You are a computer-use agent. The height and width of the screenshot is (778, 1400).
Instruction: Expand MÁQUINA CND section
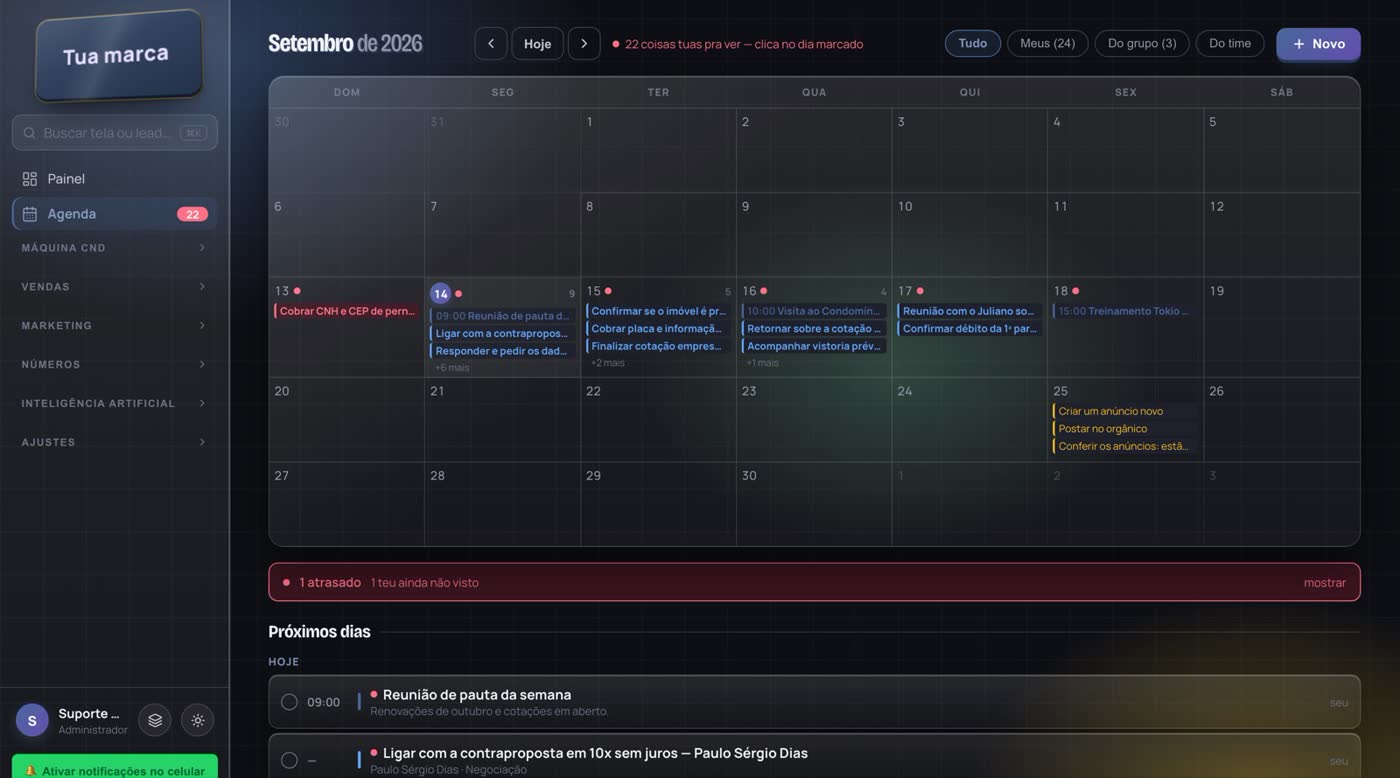click(x=114, y=248)
